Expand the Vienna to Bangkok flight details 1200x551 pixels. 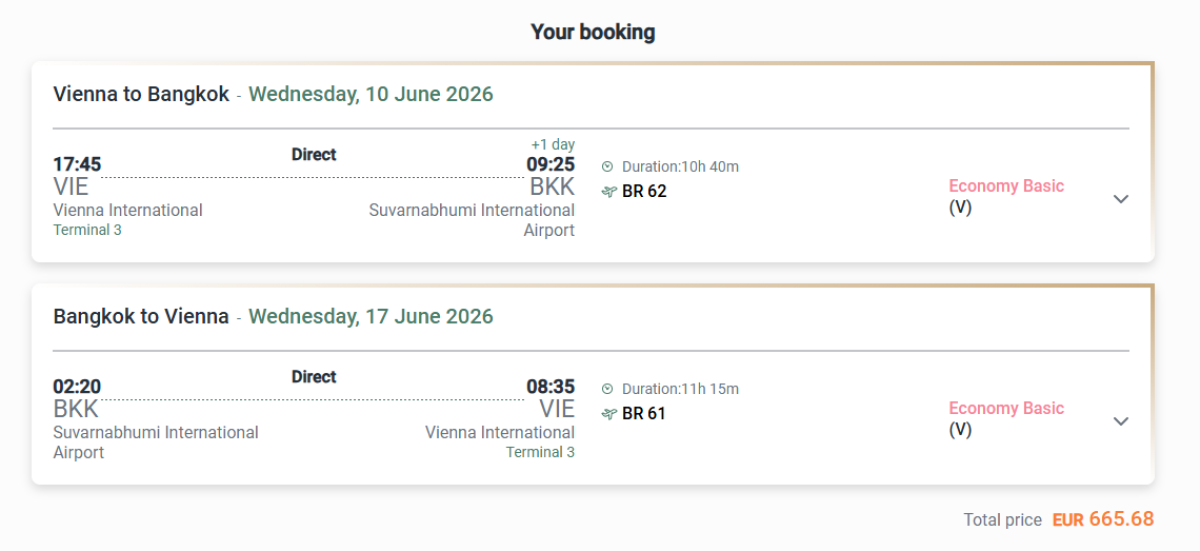pyautogui.click(x=1121, y=199)
